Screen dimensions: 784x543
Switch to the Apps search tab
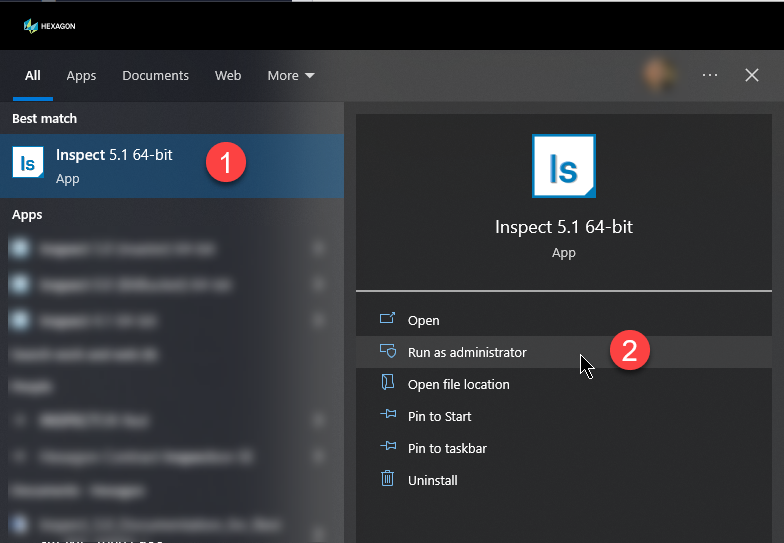tap(81, 76)
